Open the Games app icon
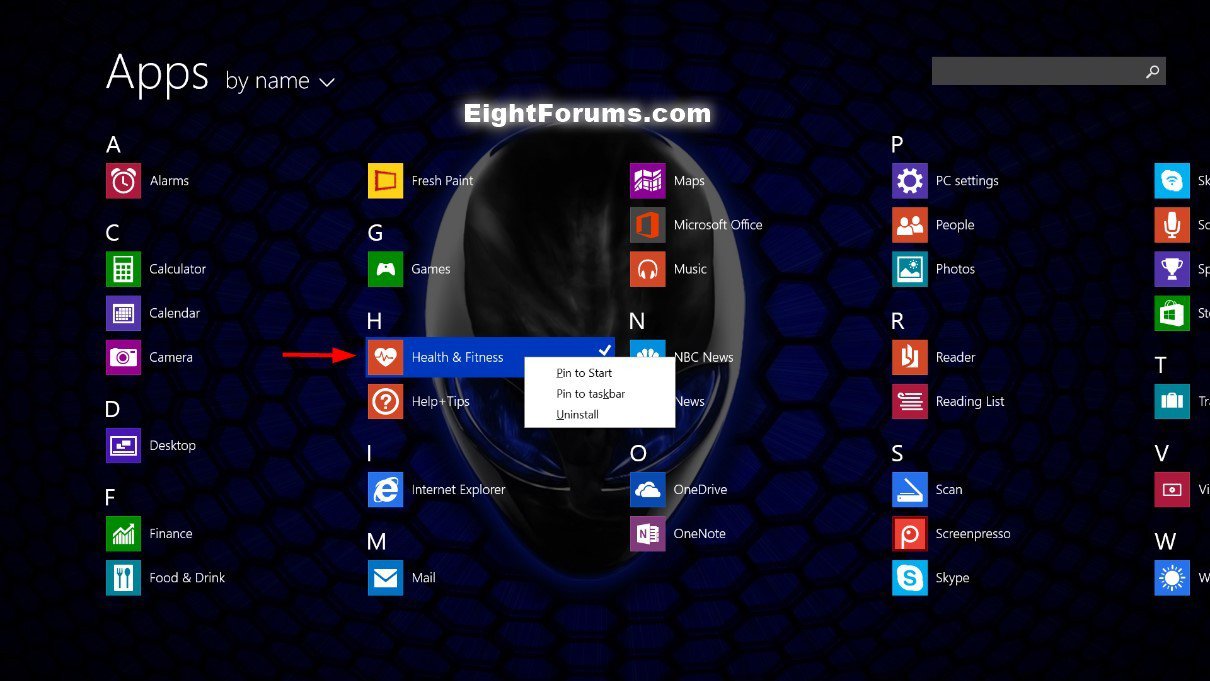 (385, 269)
